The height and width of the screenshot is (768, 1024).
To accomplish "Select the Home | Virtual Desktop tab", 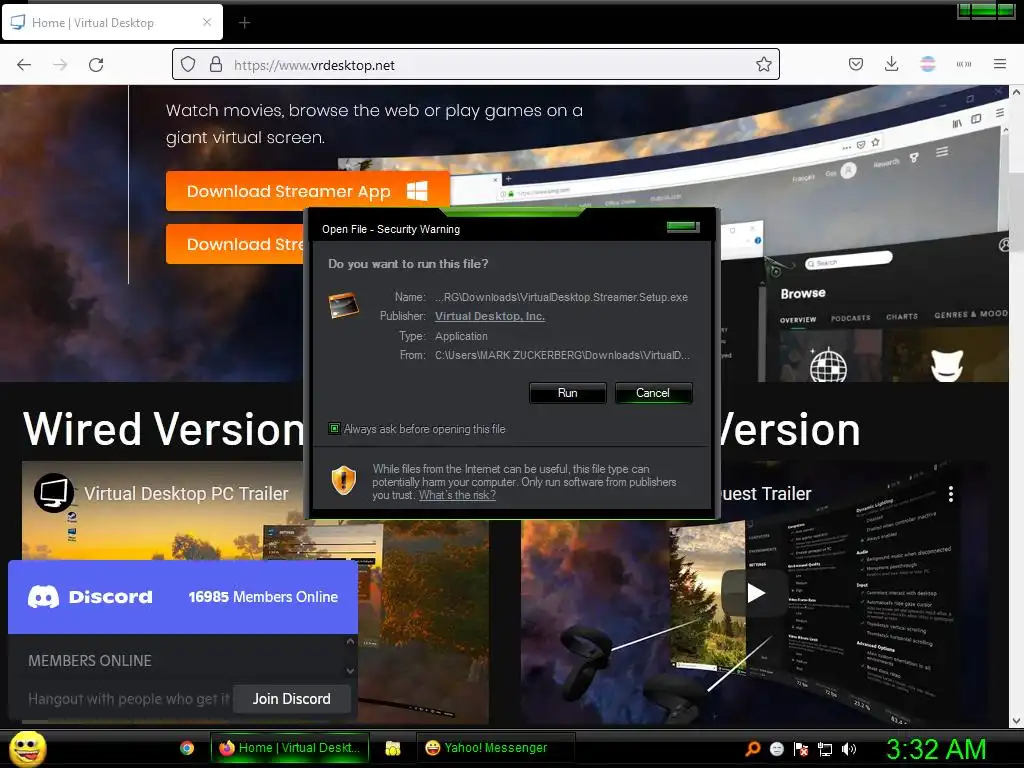I will tap(113, 22).
